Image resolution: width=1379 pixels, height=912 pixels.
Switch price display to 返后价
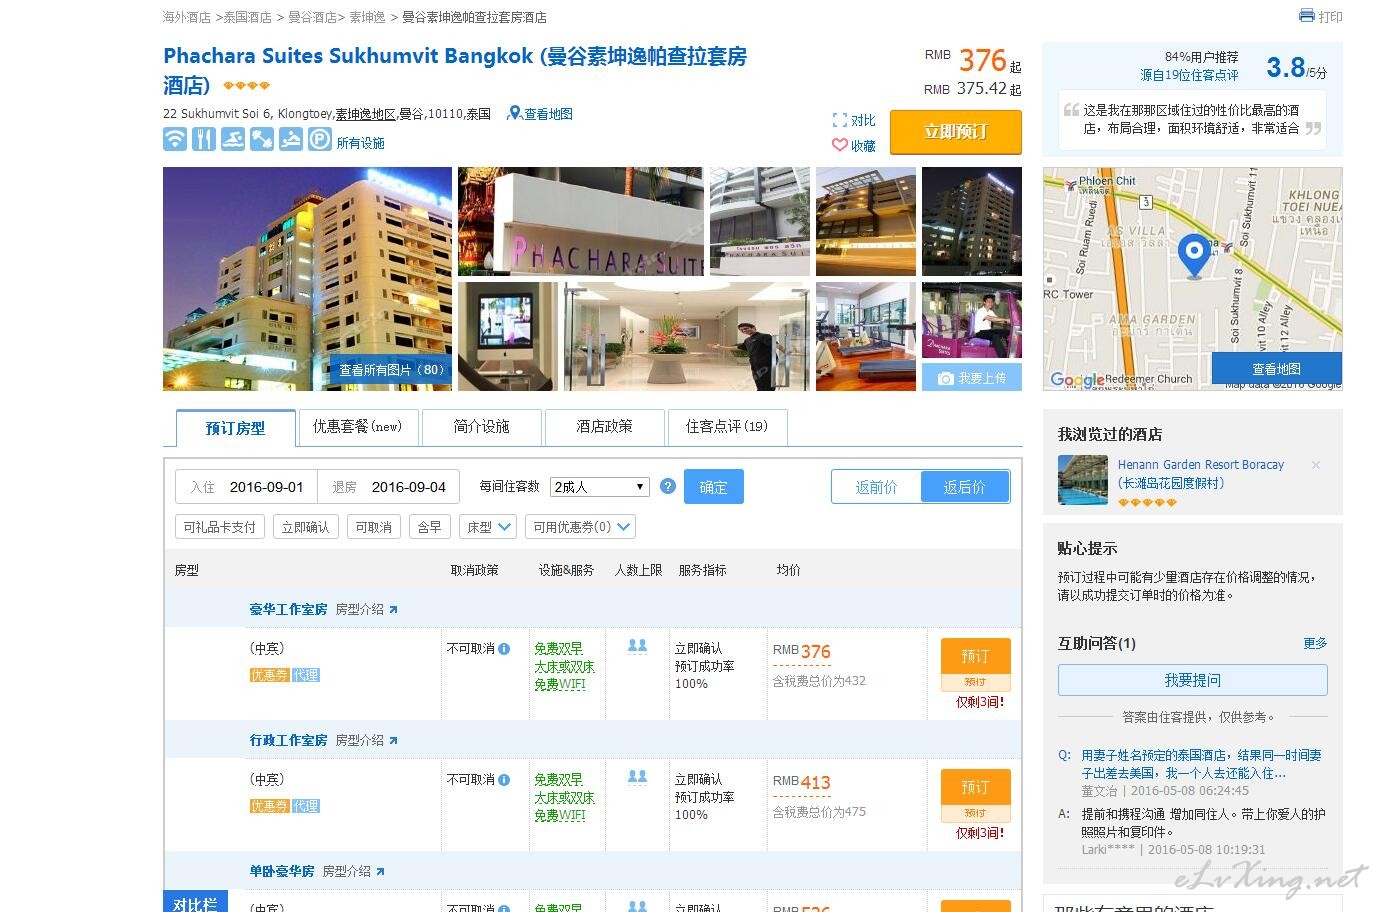pyautogui.click(x=964, y=487)
